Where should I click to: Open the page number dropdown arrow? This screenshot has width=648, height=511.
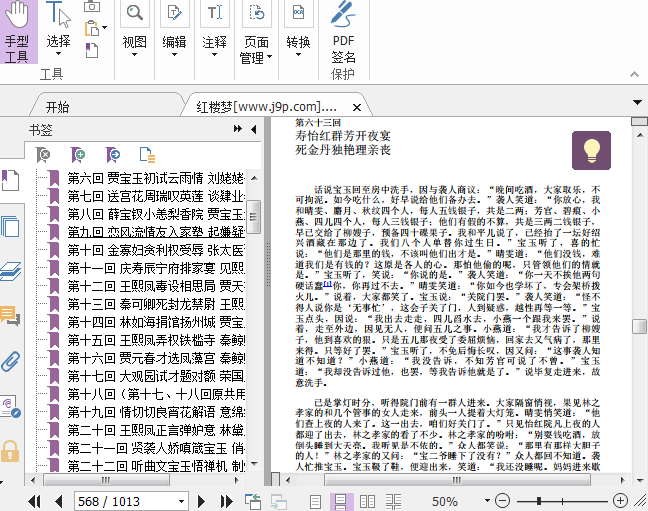[x=181, y=501]
